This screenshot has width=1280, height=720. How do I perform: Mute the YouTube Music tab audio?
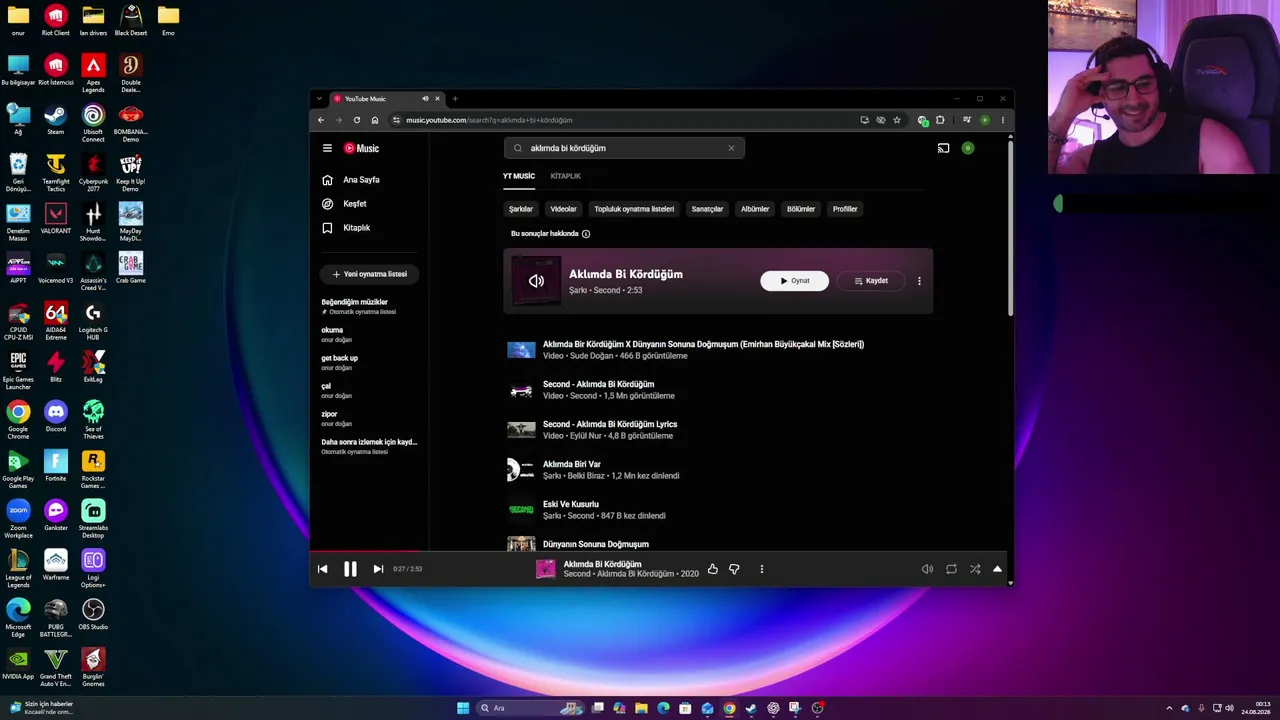coord(425,99)
